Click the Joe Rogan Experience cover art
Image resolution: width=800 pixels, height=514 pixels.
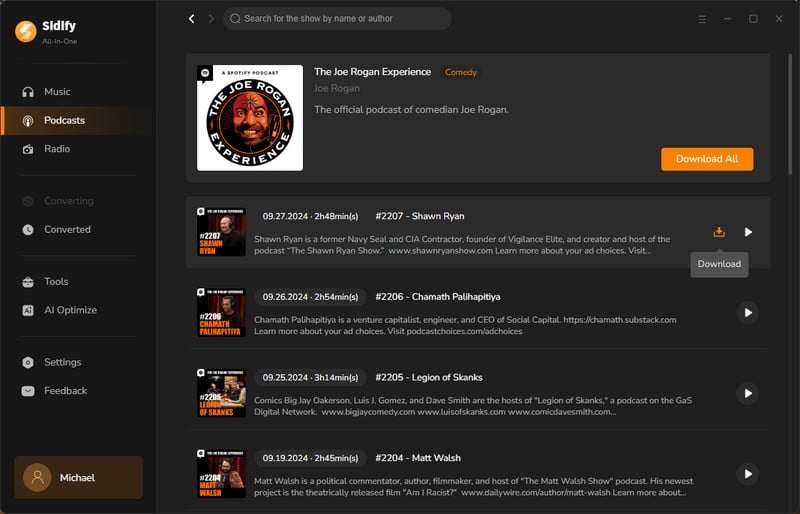[x=250, y=118]
